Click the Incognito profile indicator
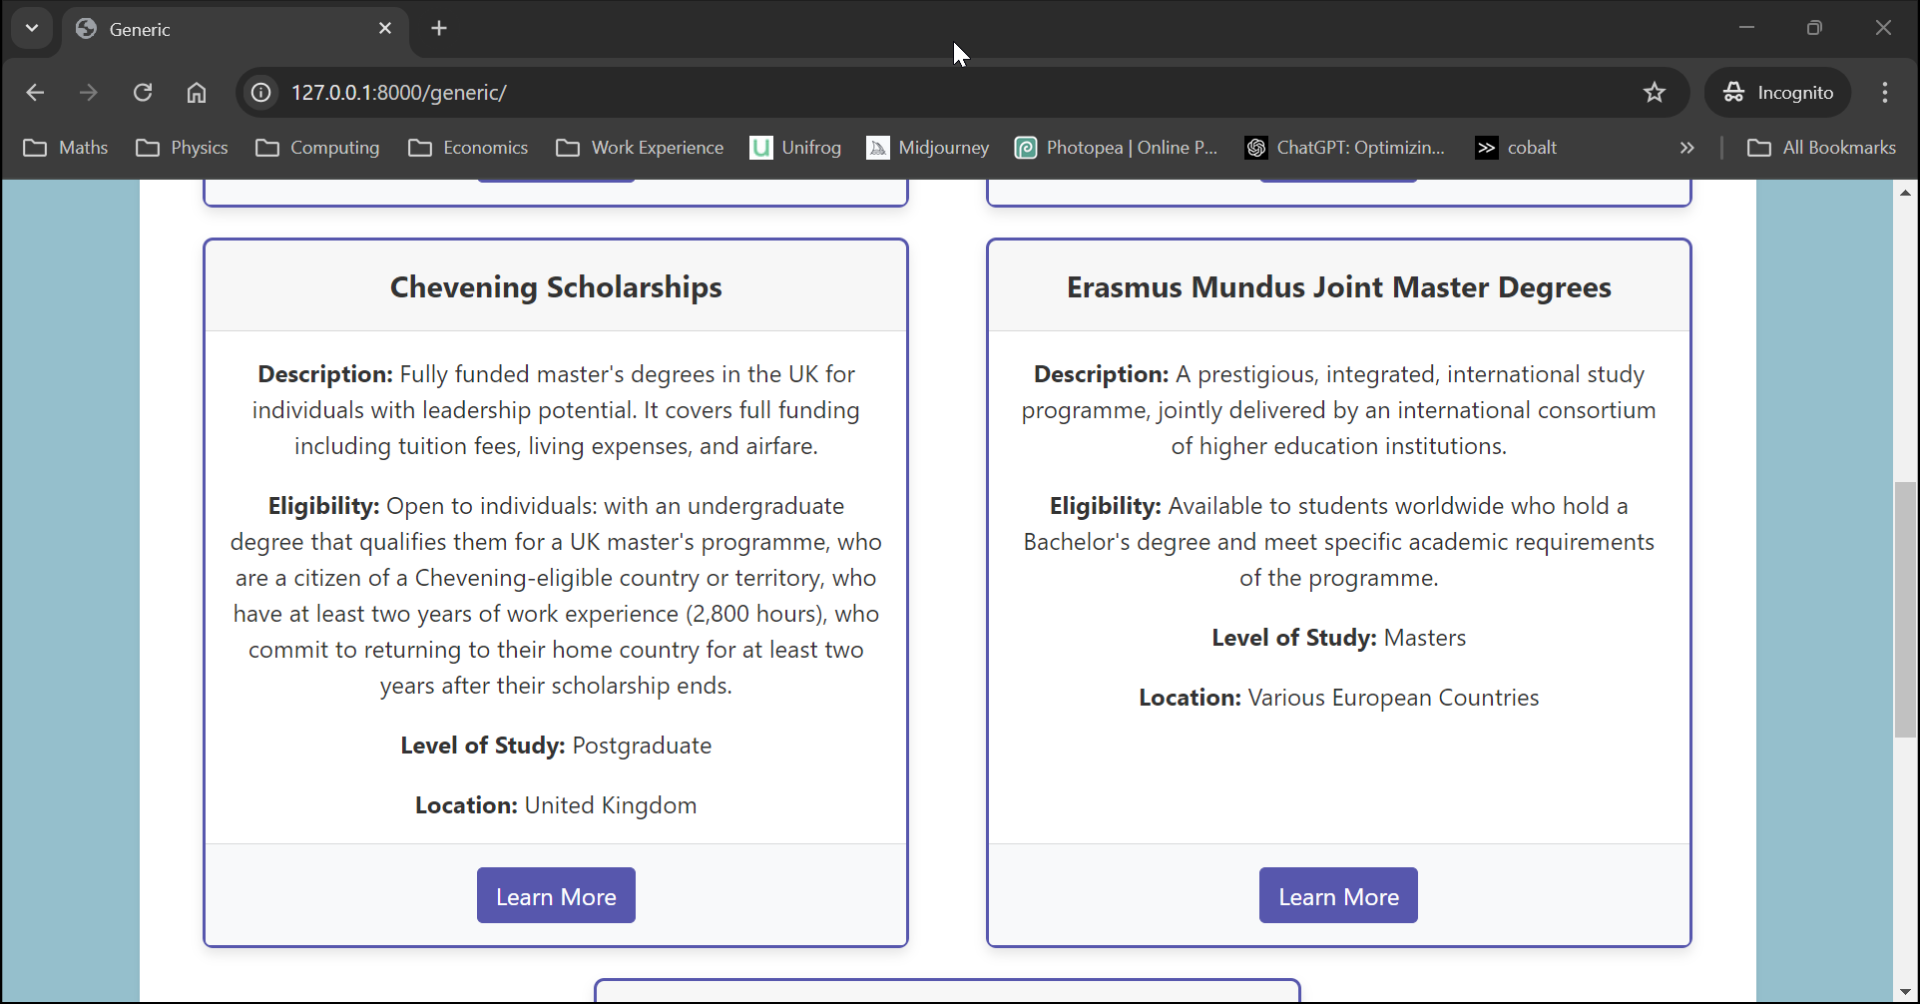This screenshot has height=1004, width=1920. 1778,93
